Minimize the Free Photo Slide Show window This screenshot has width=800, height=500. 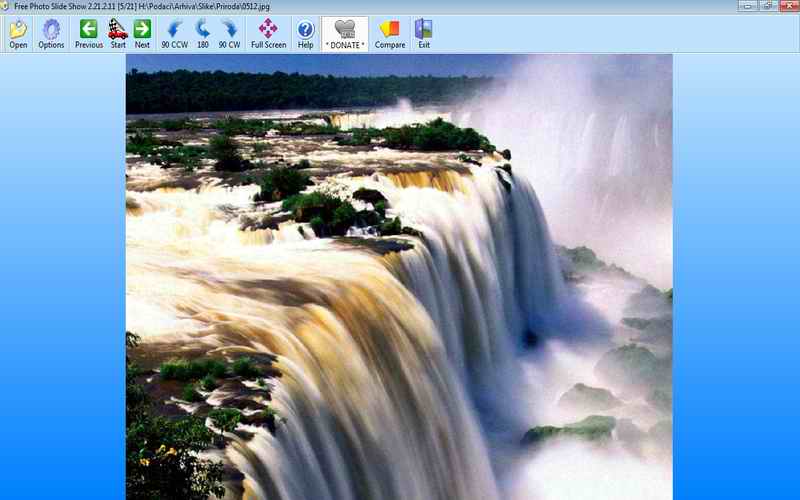click(744, 5)
